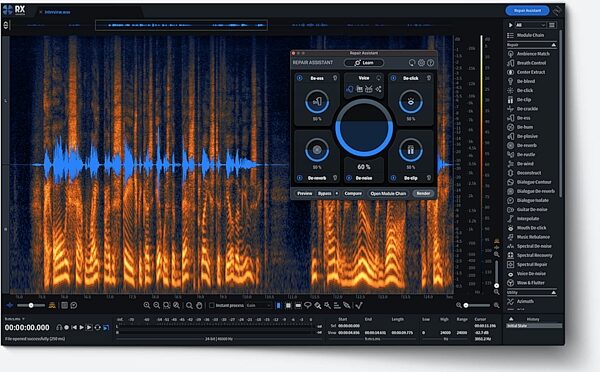Collapse the Repair module category
The height and width of the screenshot is (372, 600).
[x=553, y=45]
